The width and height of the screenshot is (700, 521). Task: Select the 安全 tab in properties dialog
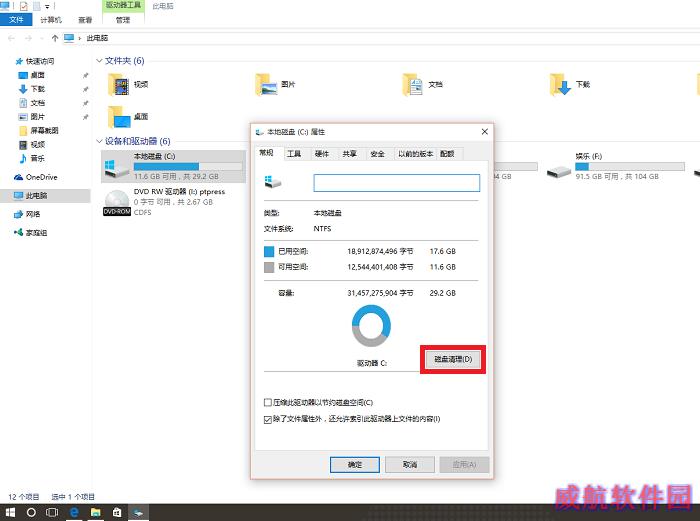(378, 154)
